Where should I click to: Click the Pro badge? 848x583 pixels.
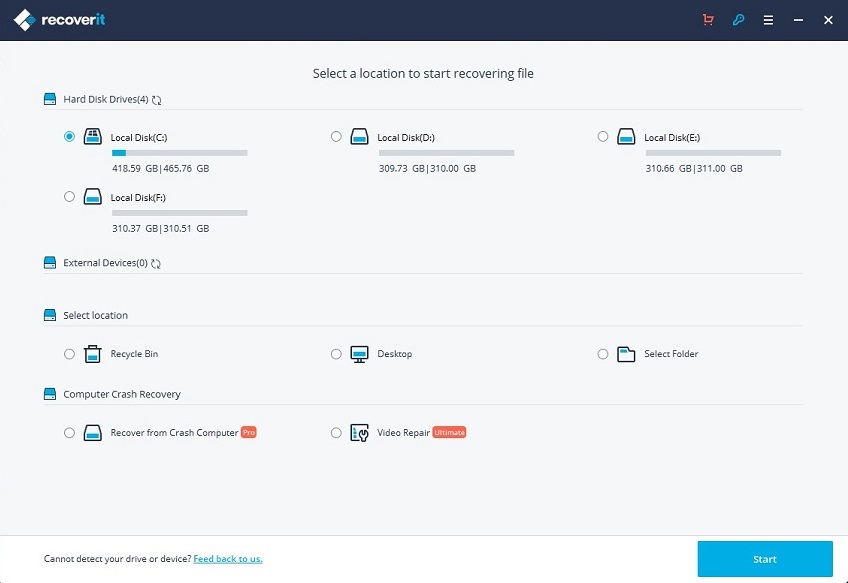248,432
